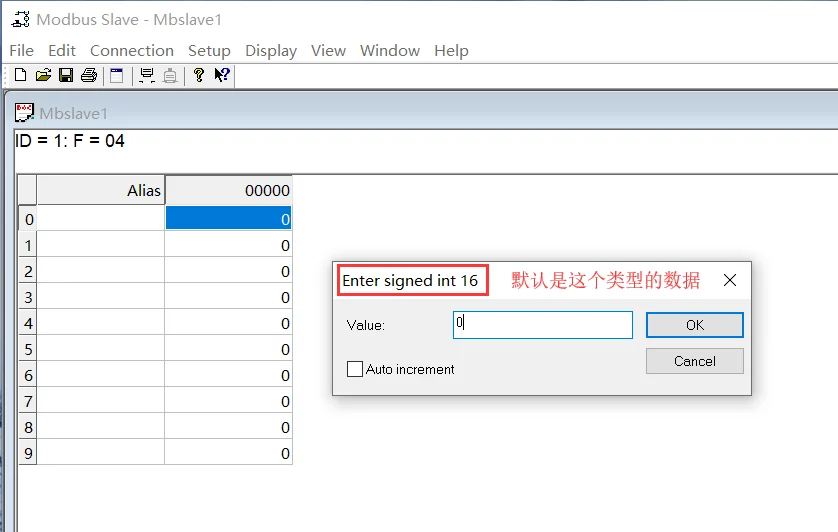Click the ID = 1: F = 04 status text
838x532 pixels.
click(70, 141)
